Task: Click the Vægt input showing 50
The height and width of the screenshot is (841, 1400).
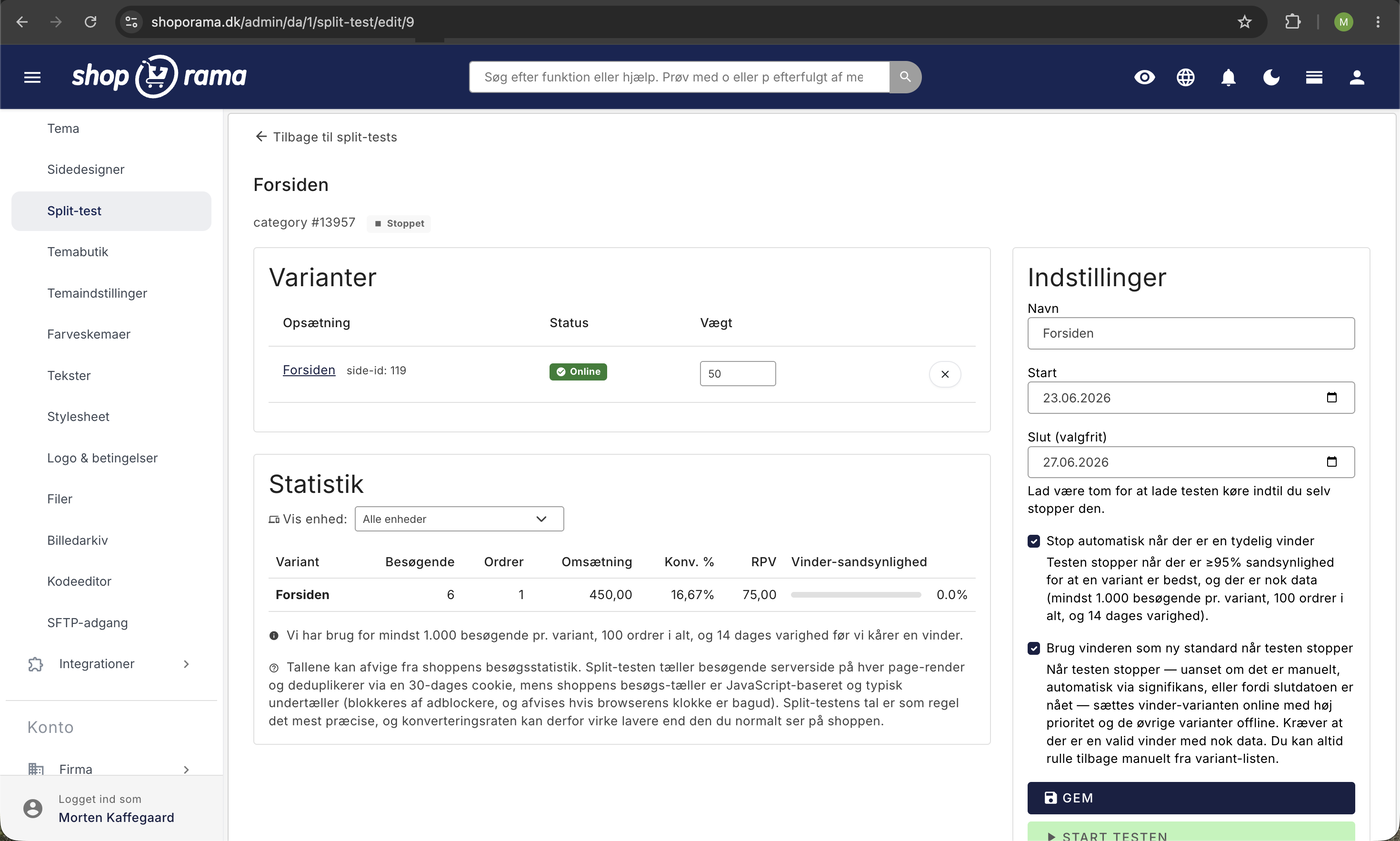Action: (738, 374)
